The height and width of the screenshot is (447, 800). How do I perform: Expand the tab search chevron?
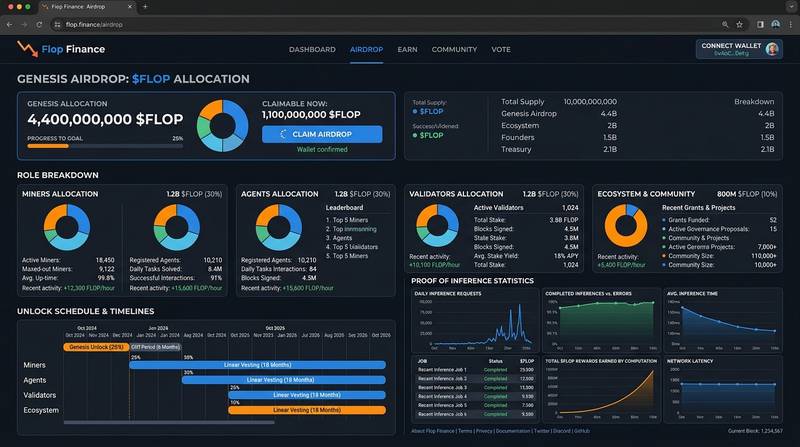pyautogui.click(x=791, y=7)
